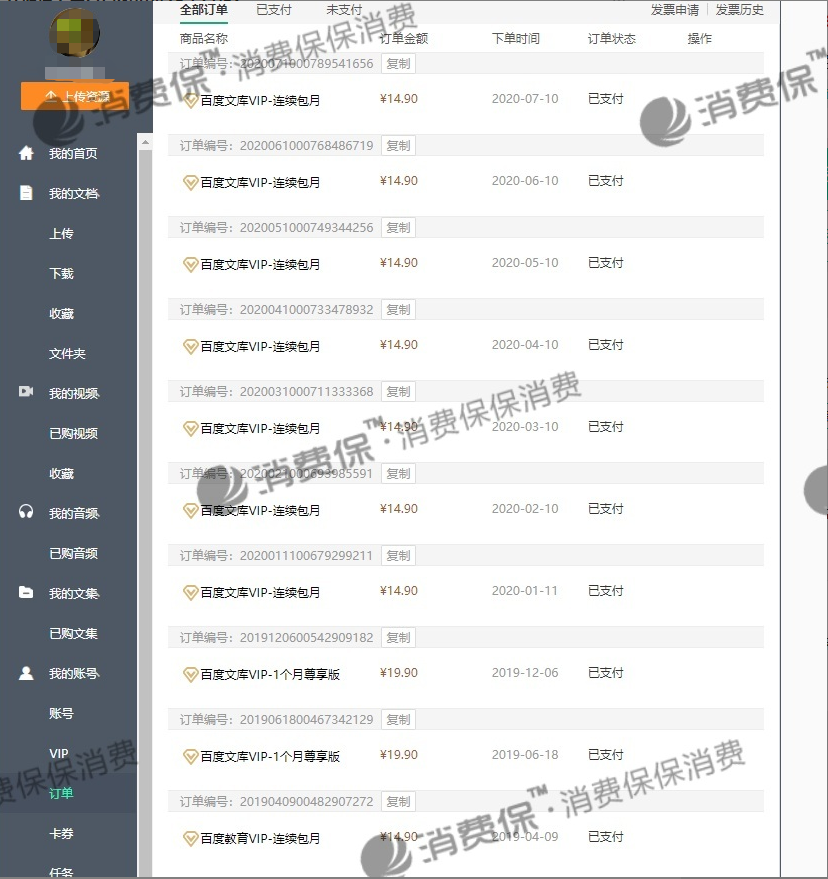The height and width of the screenshot is (879, 828).
Task: Select 已购文集 in the sidebar
Action: 73,633
